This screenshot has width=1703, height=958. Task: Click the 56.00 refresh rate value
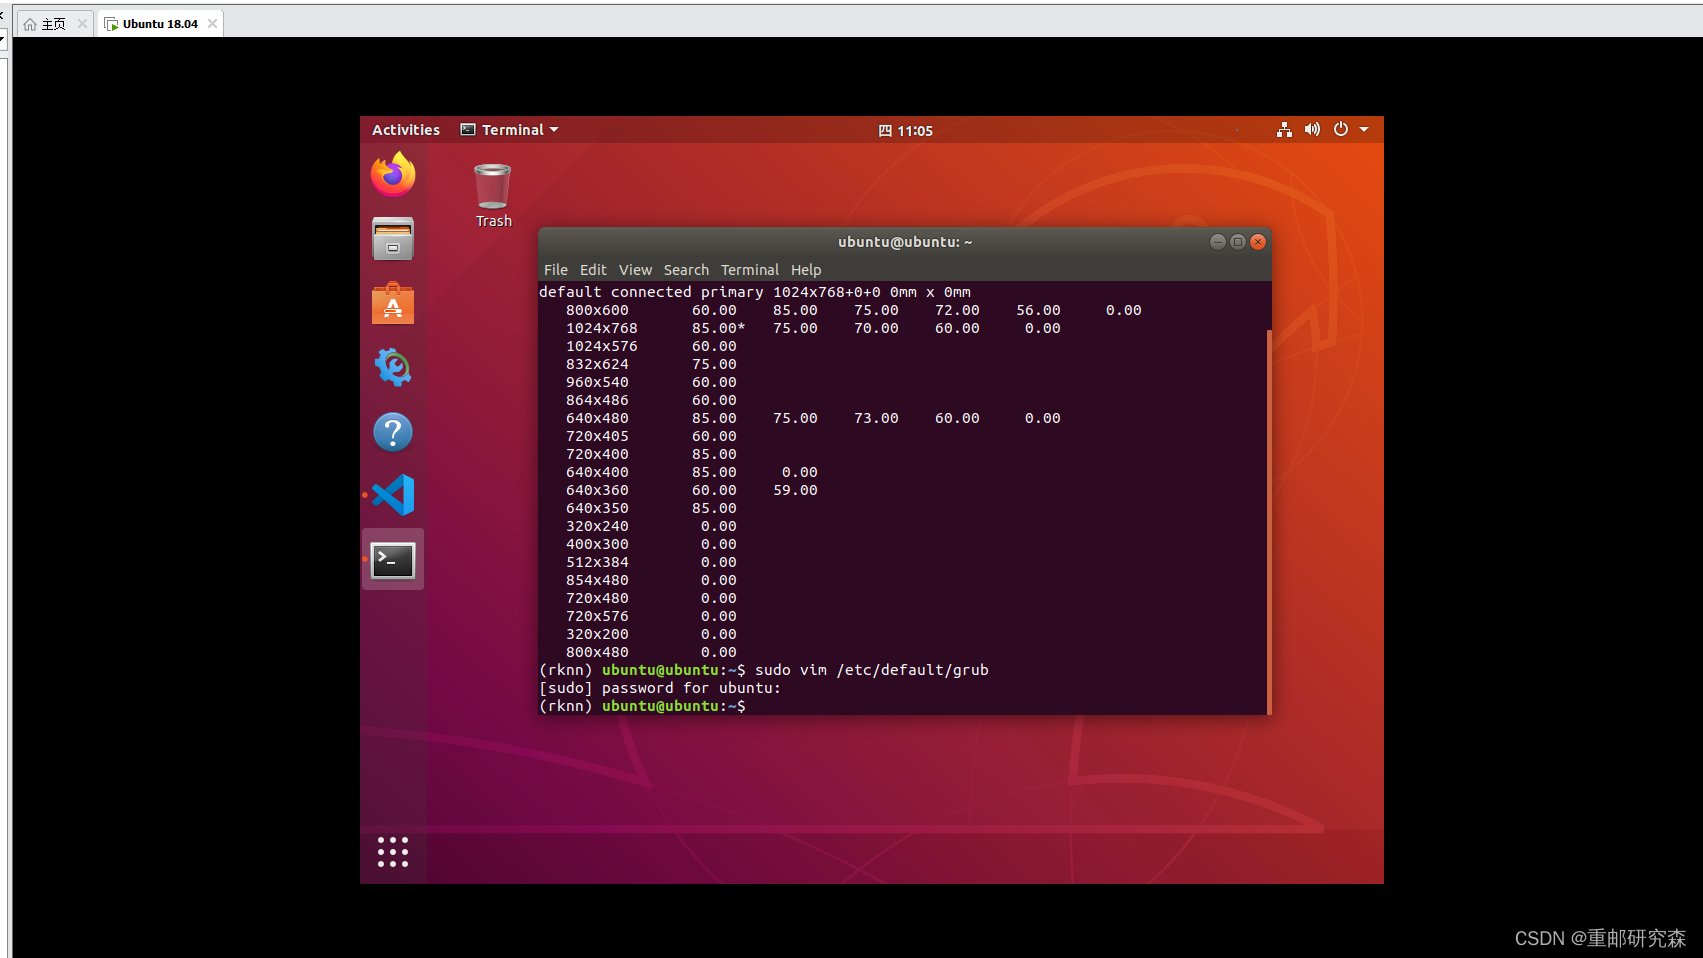click(1038, 310)
